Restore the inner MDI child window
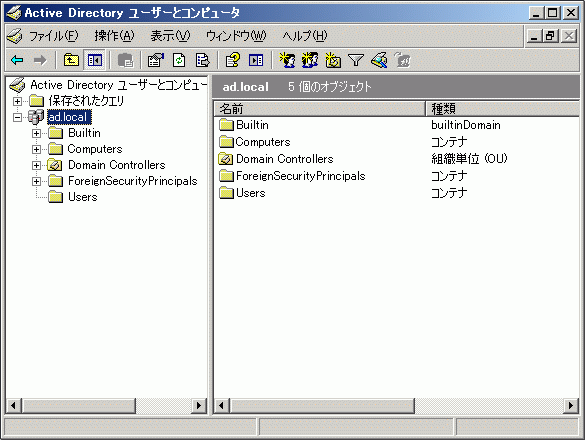 click(x=550, y=37)
